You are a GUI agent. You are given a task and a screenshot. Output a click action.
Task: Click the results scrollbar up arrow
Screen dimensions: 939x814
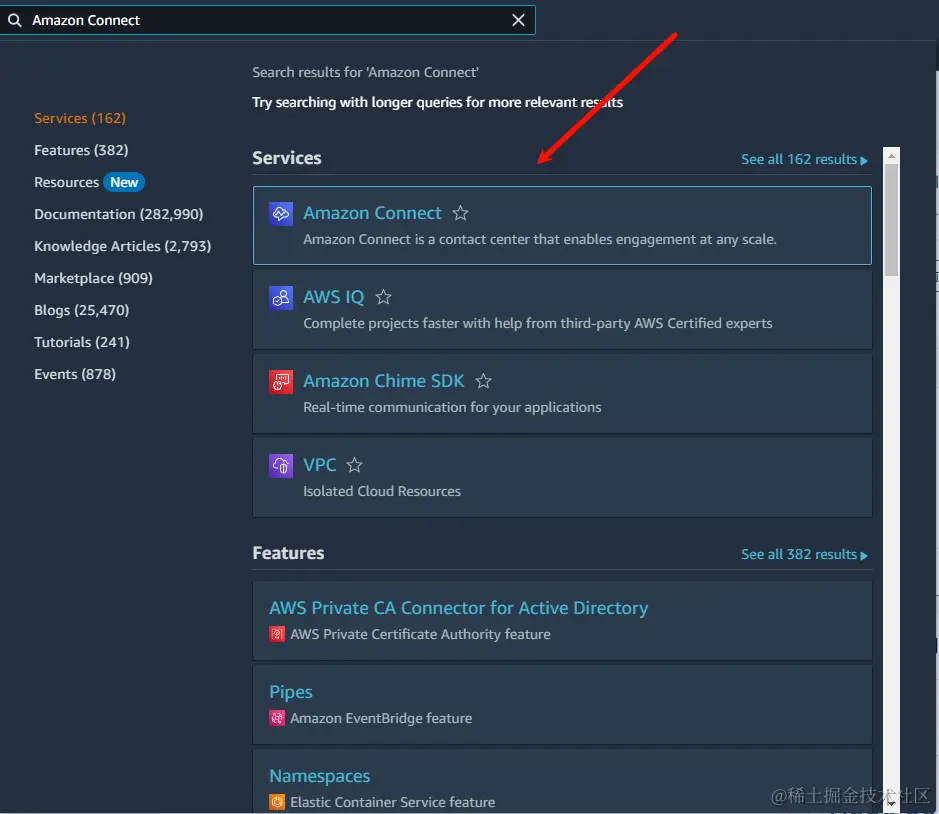pyautogui.click(x=892, y=156)
